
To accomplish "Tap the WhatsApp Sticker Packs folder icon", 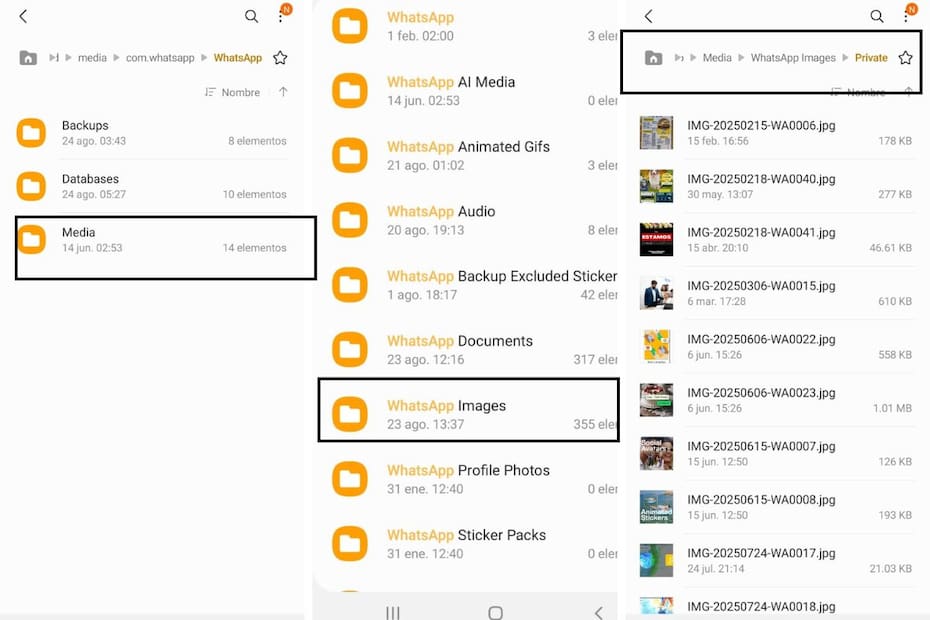I will pyautogui.click(x=350, y=543).
